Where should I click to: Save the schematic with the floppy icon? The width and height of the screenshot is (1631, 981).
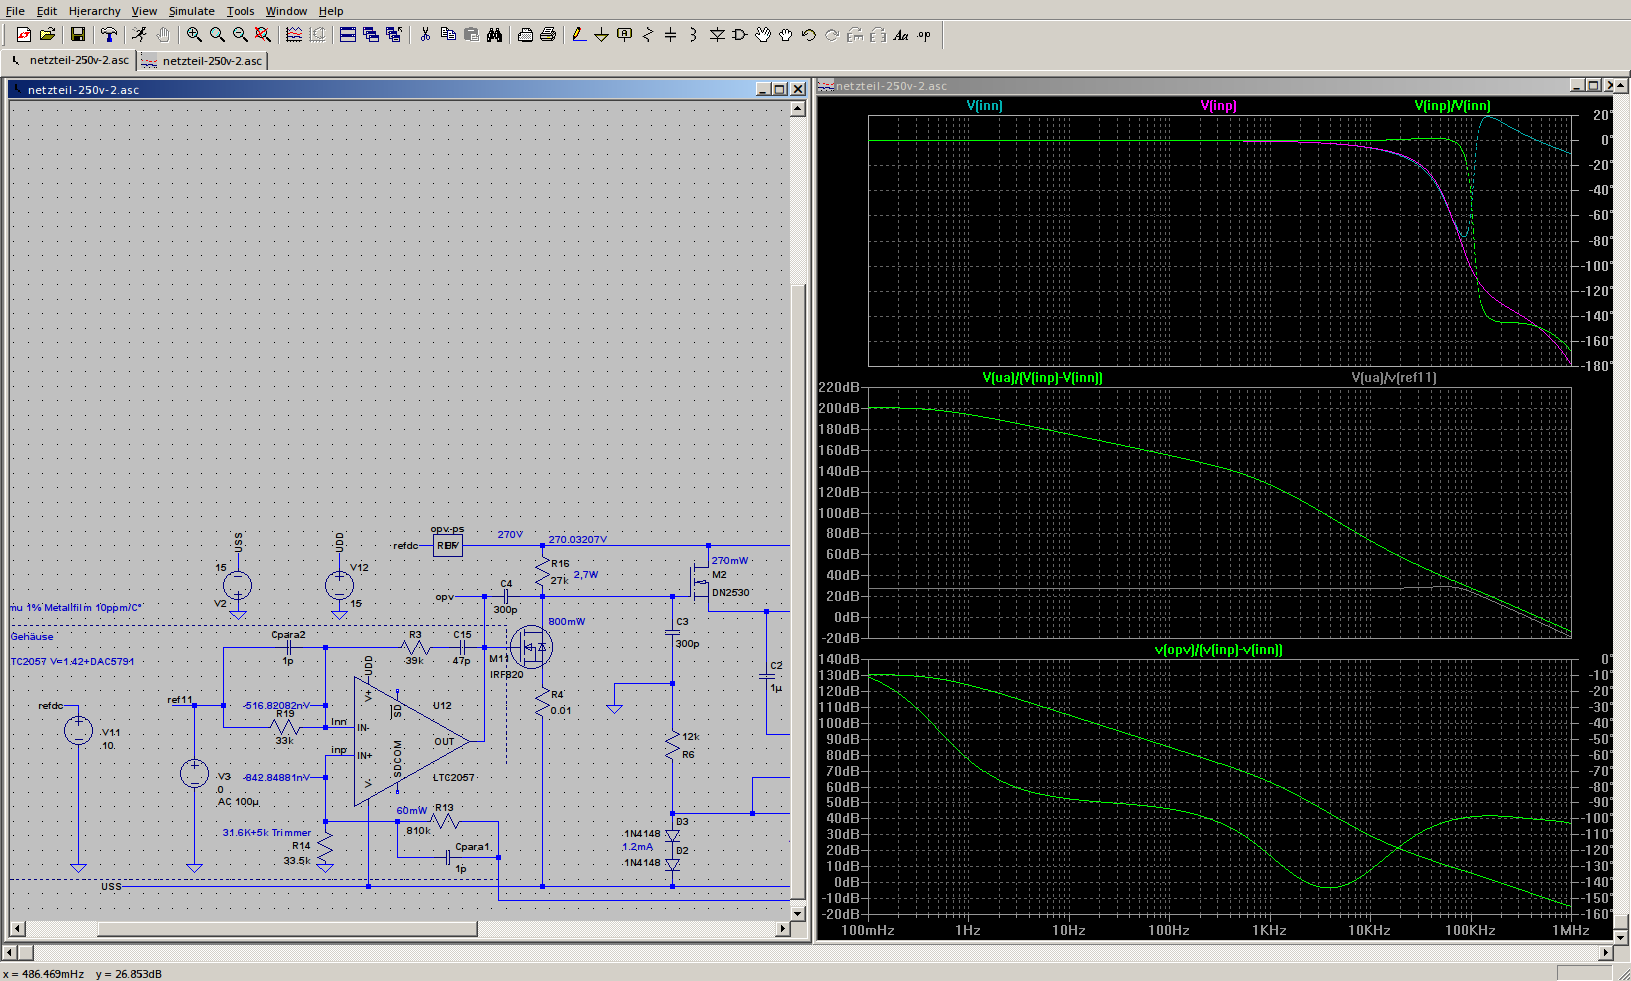(78, 35)
